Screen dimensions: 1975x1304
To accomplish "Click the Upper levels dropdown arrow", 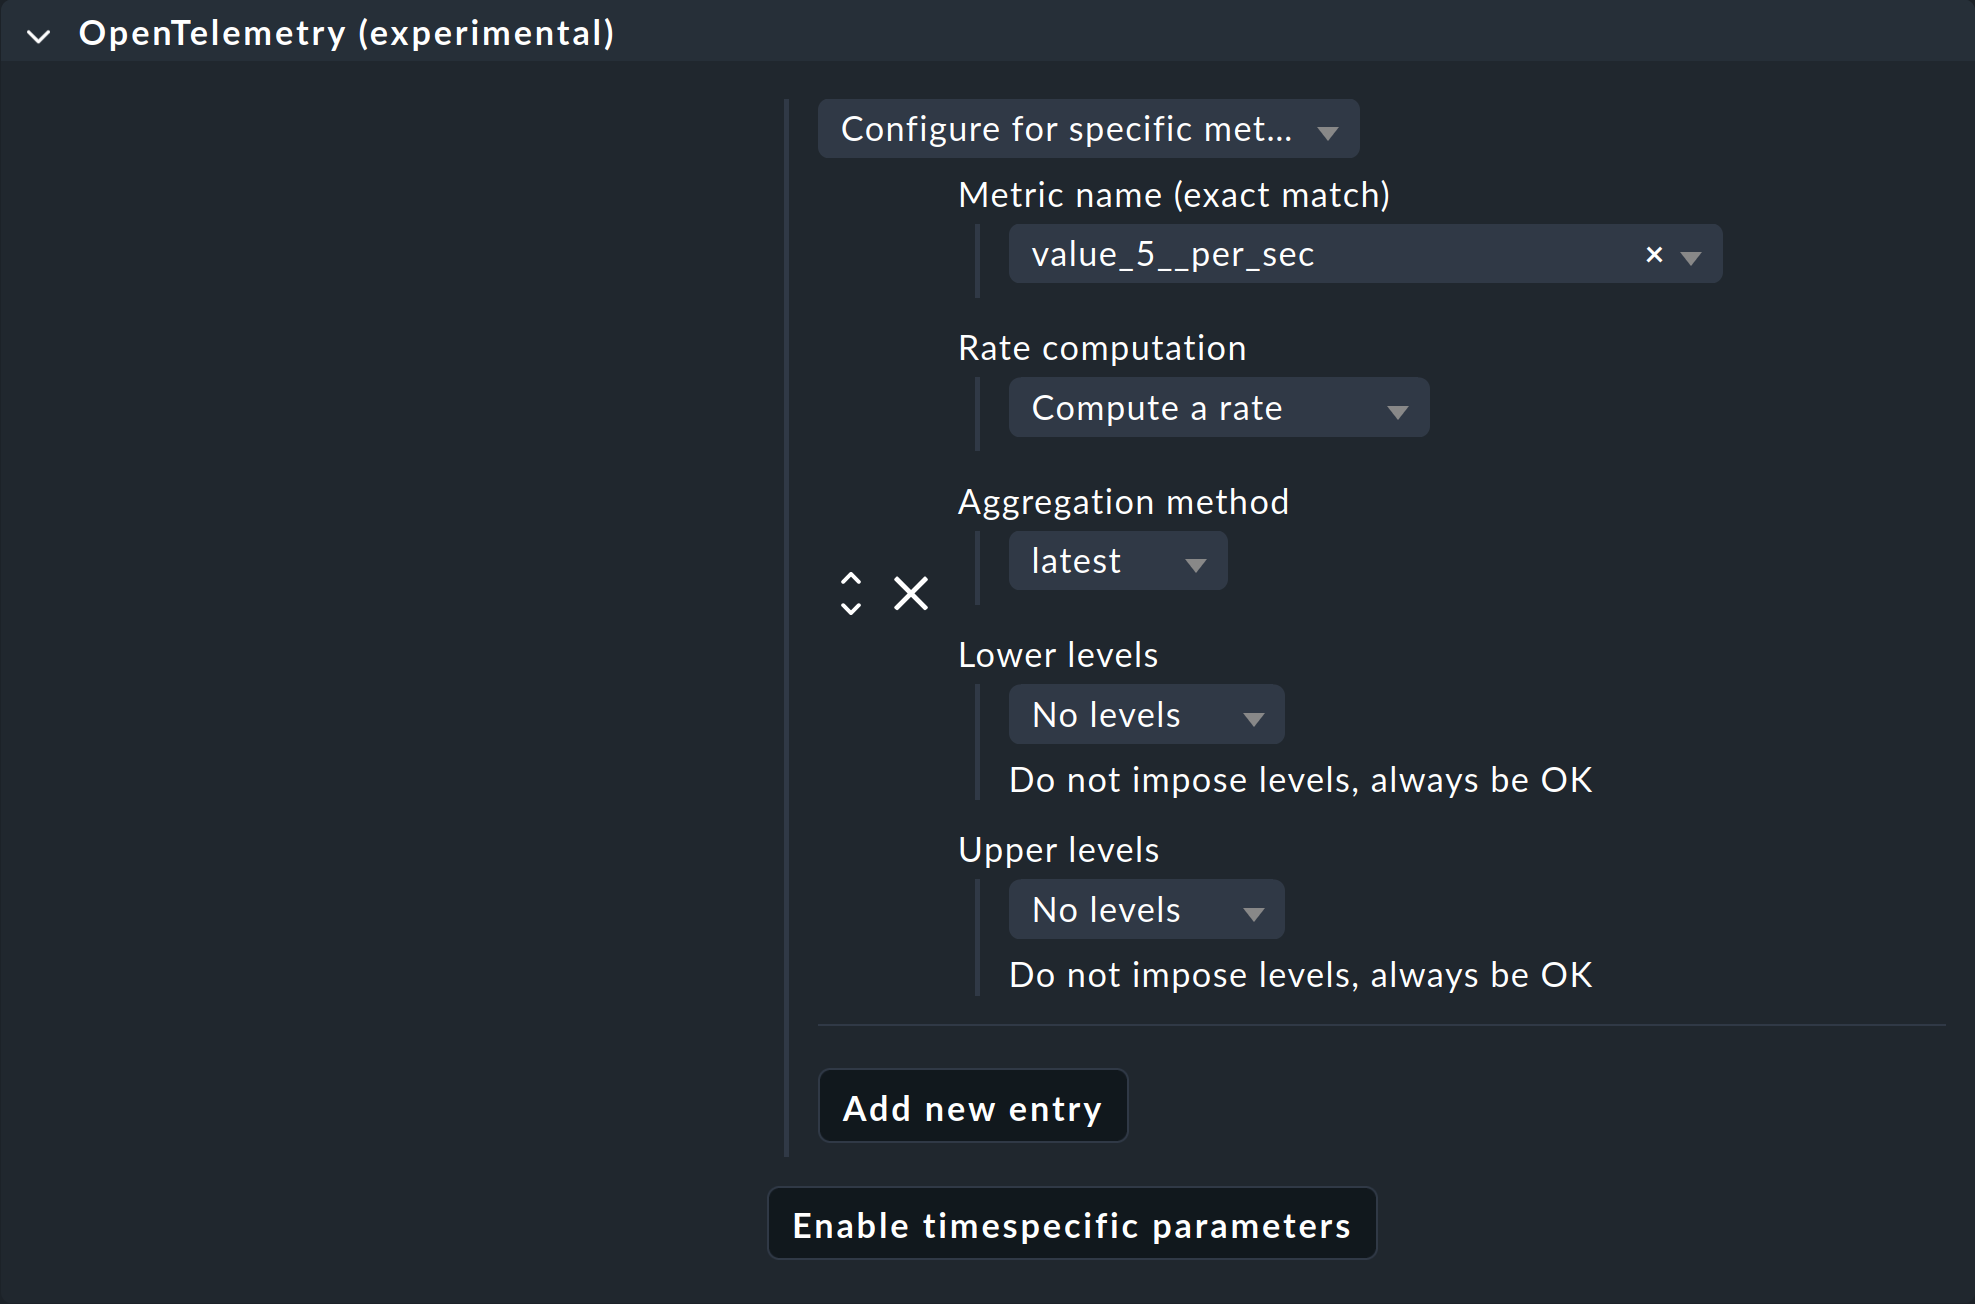I will pos(1254,913).
